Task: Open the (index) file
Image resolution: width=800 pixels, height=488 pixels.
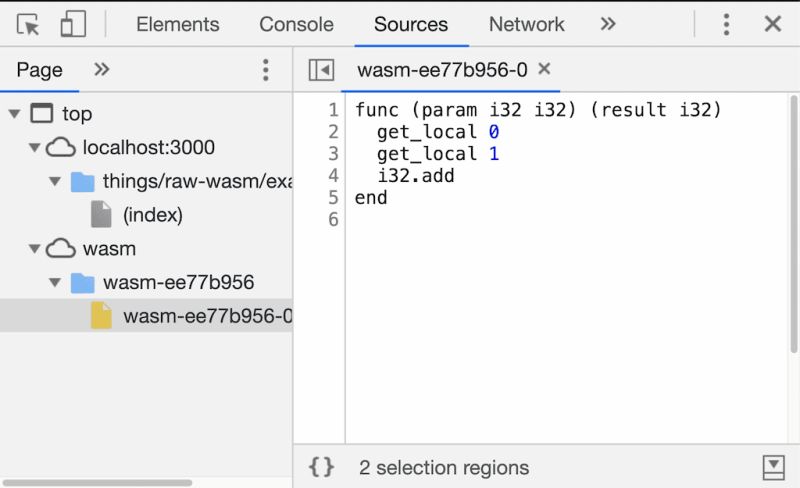Action: [x=153, y=215]
